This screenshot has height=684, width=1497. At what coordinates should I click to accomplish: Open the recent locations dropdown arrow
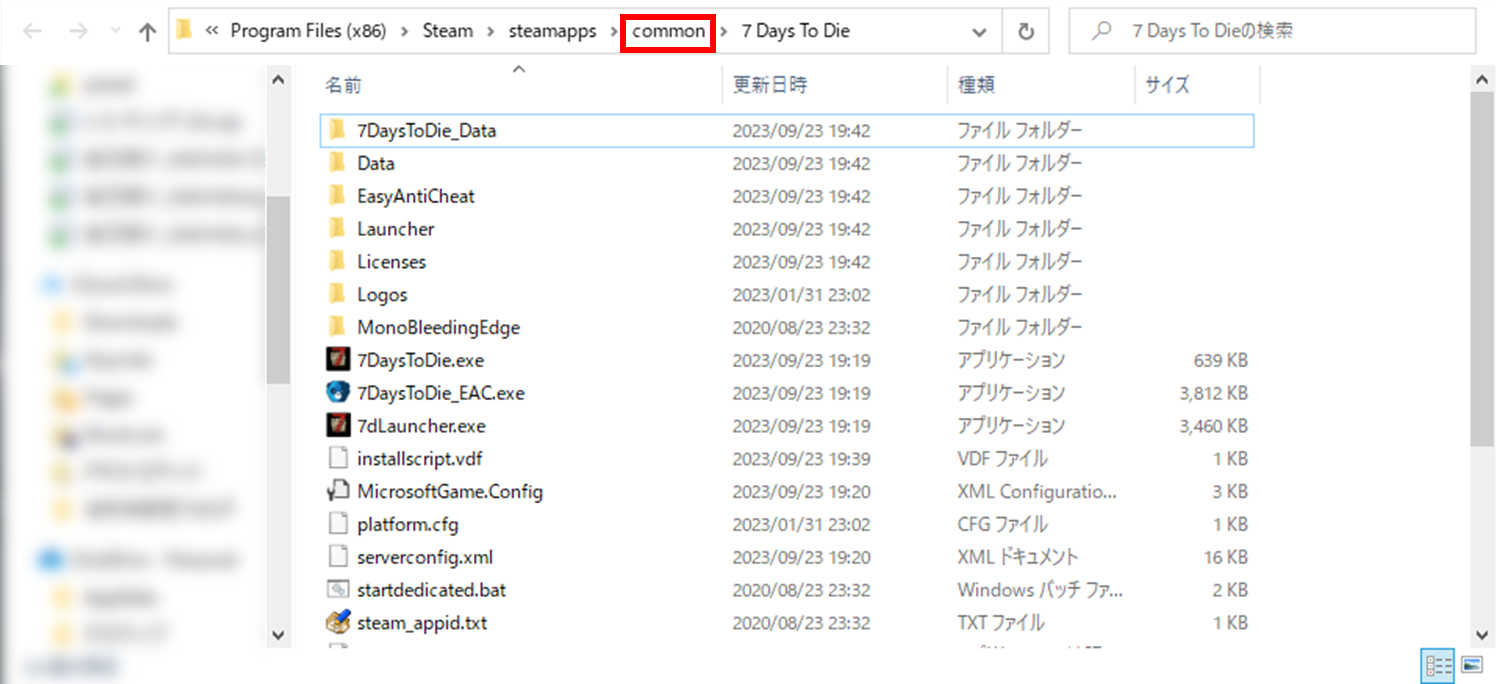[113, 32]
